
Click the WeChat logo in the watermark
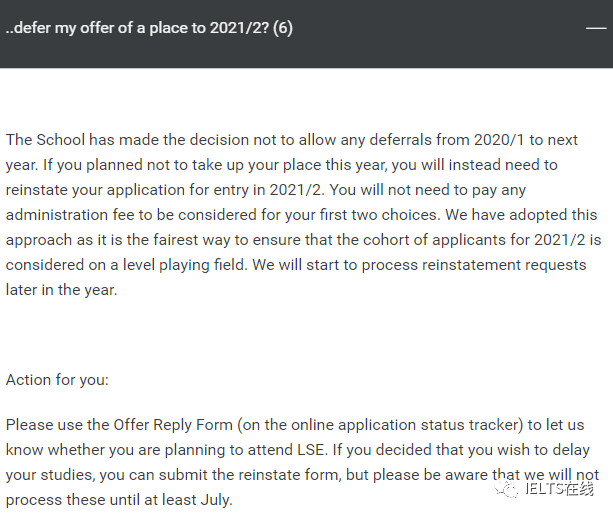[505, 488]
